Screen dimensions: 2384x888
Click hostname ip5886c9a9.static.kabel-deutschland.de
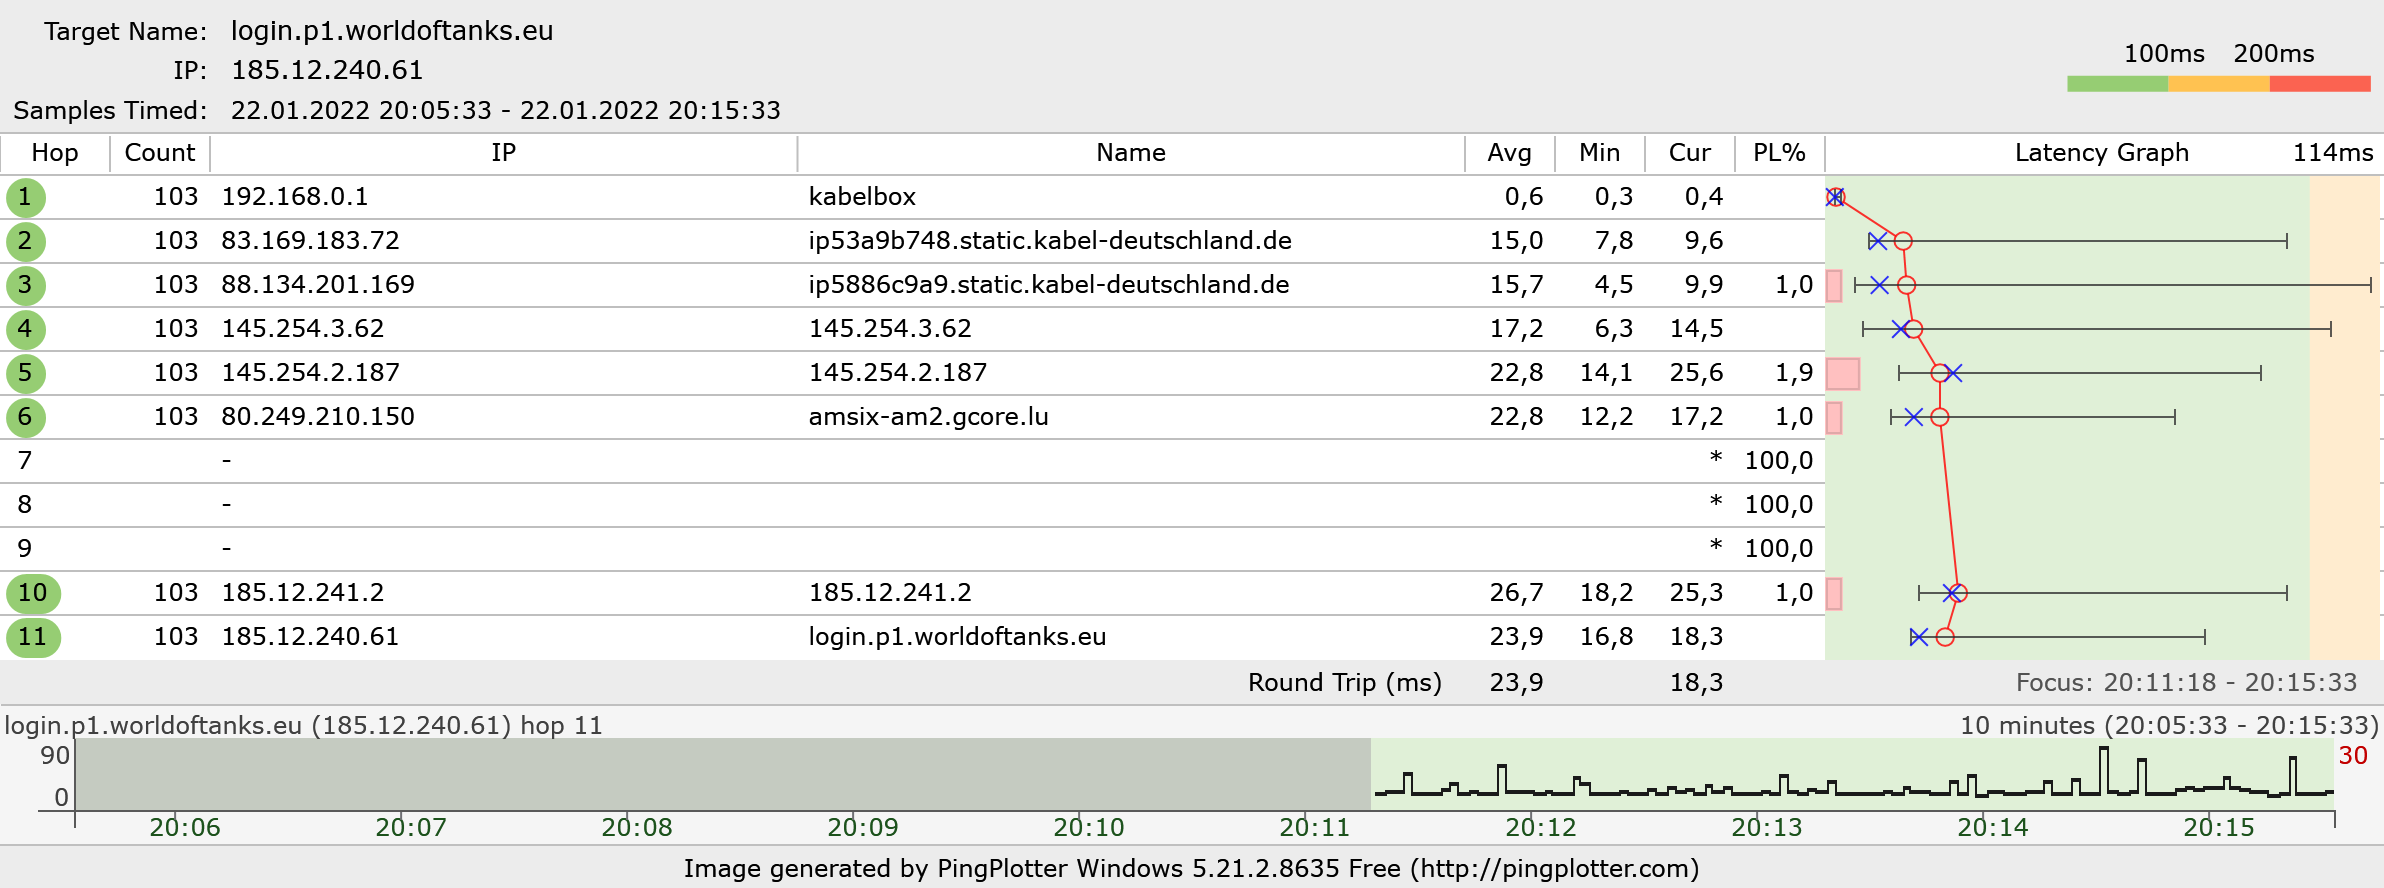tap(1049, 285)
